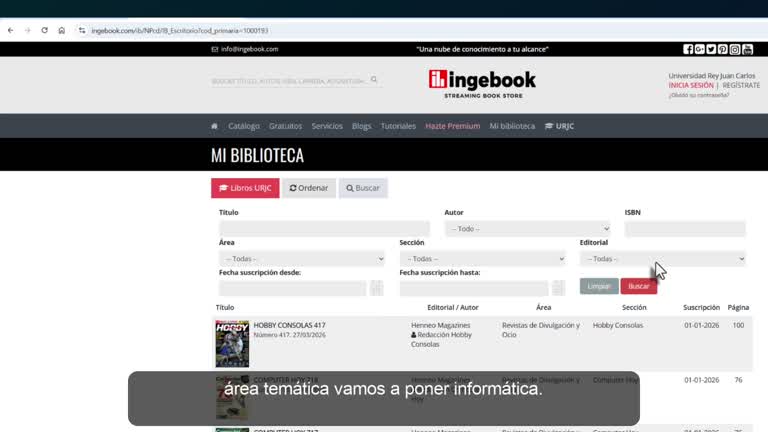Click Hazte Premium in the nav bar
The image size is (768, 432).
click(x=453, y=126)
